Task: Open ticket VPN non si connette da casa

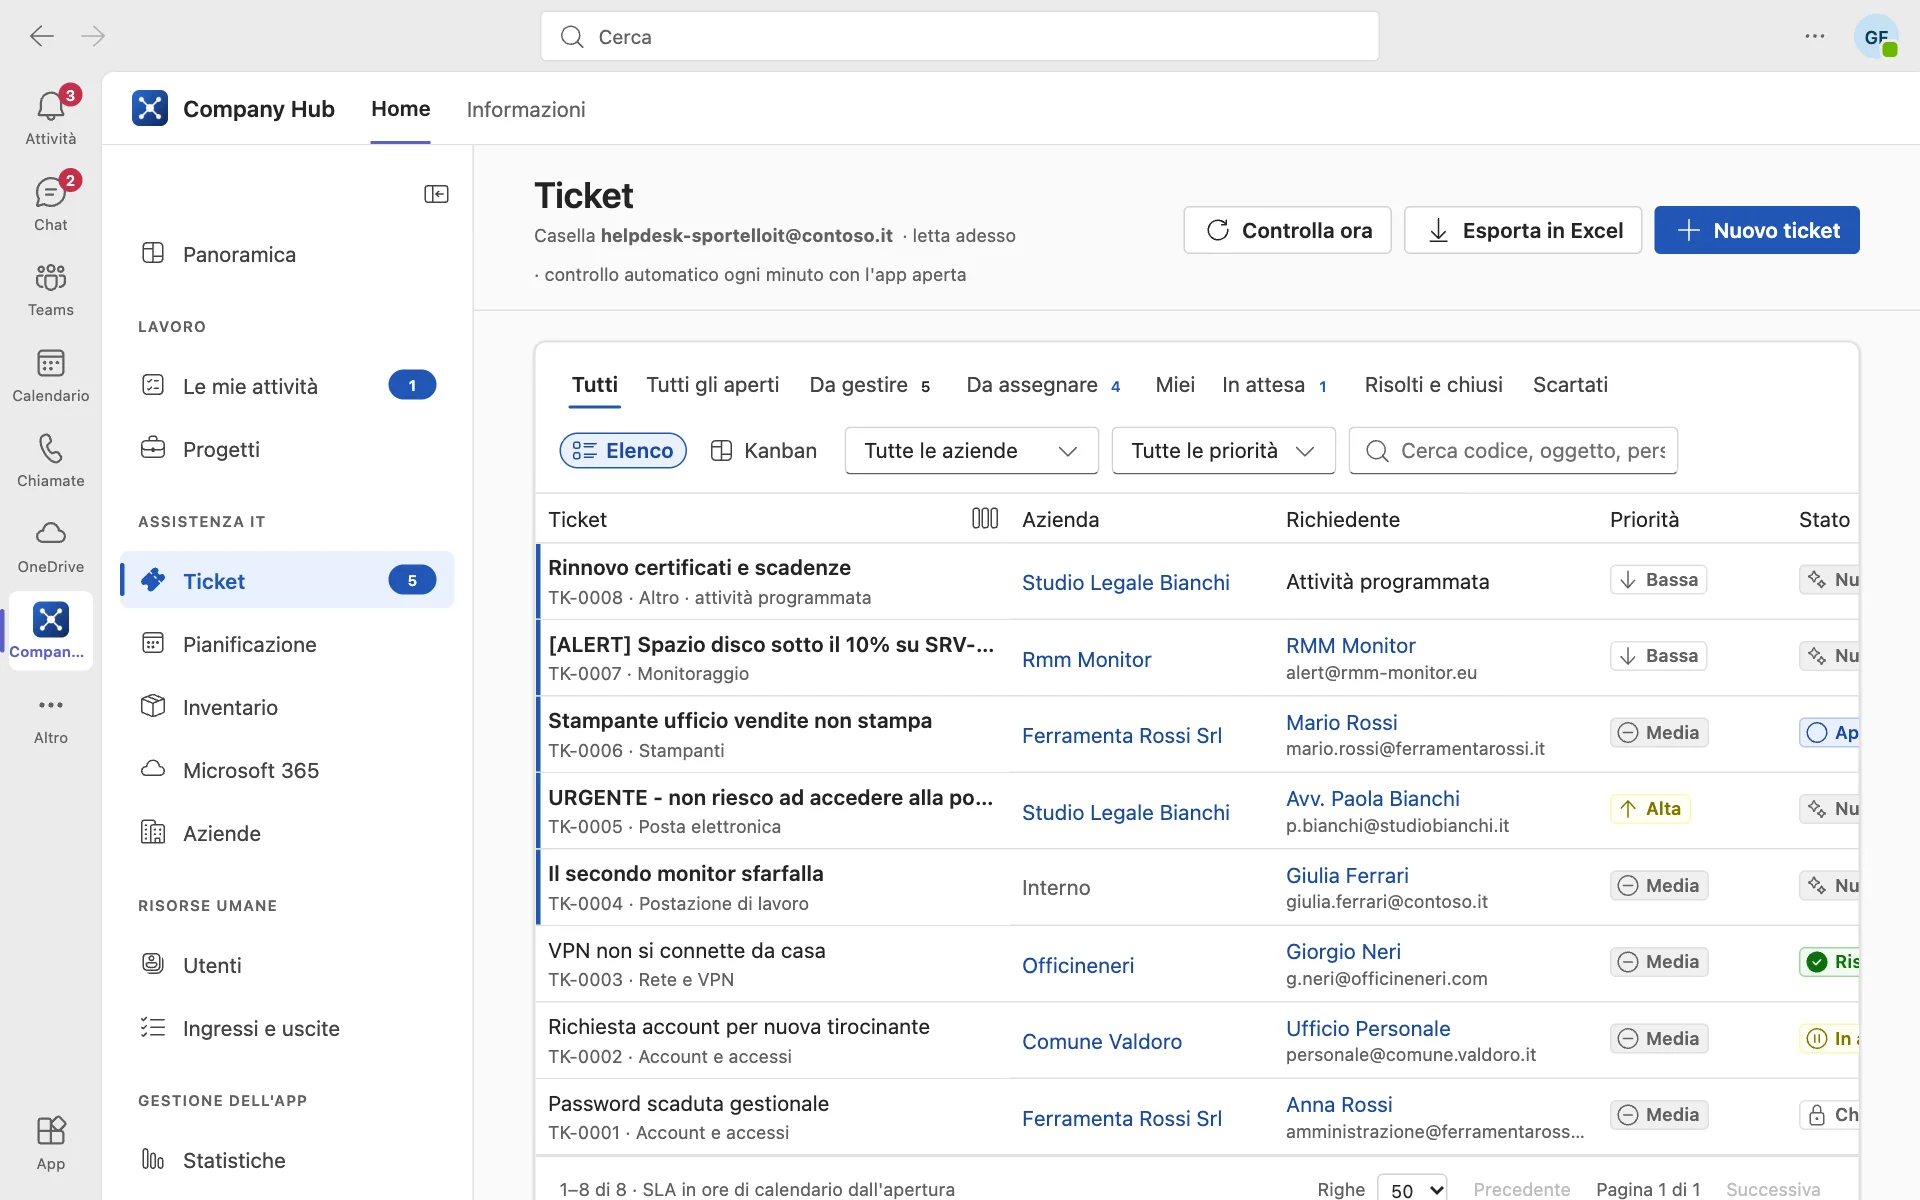Action: [686, 950]
